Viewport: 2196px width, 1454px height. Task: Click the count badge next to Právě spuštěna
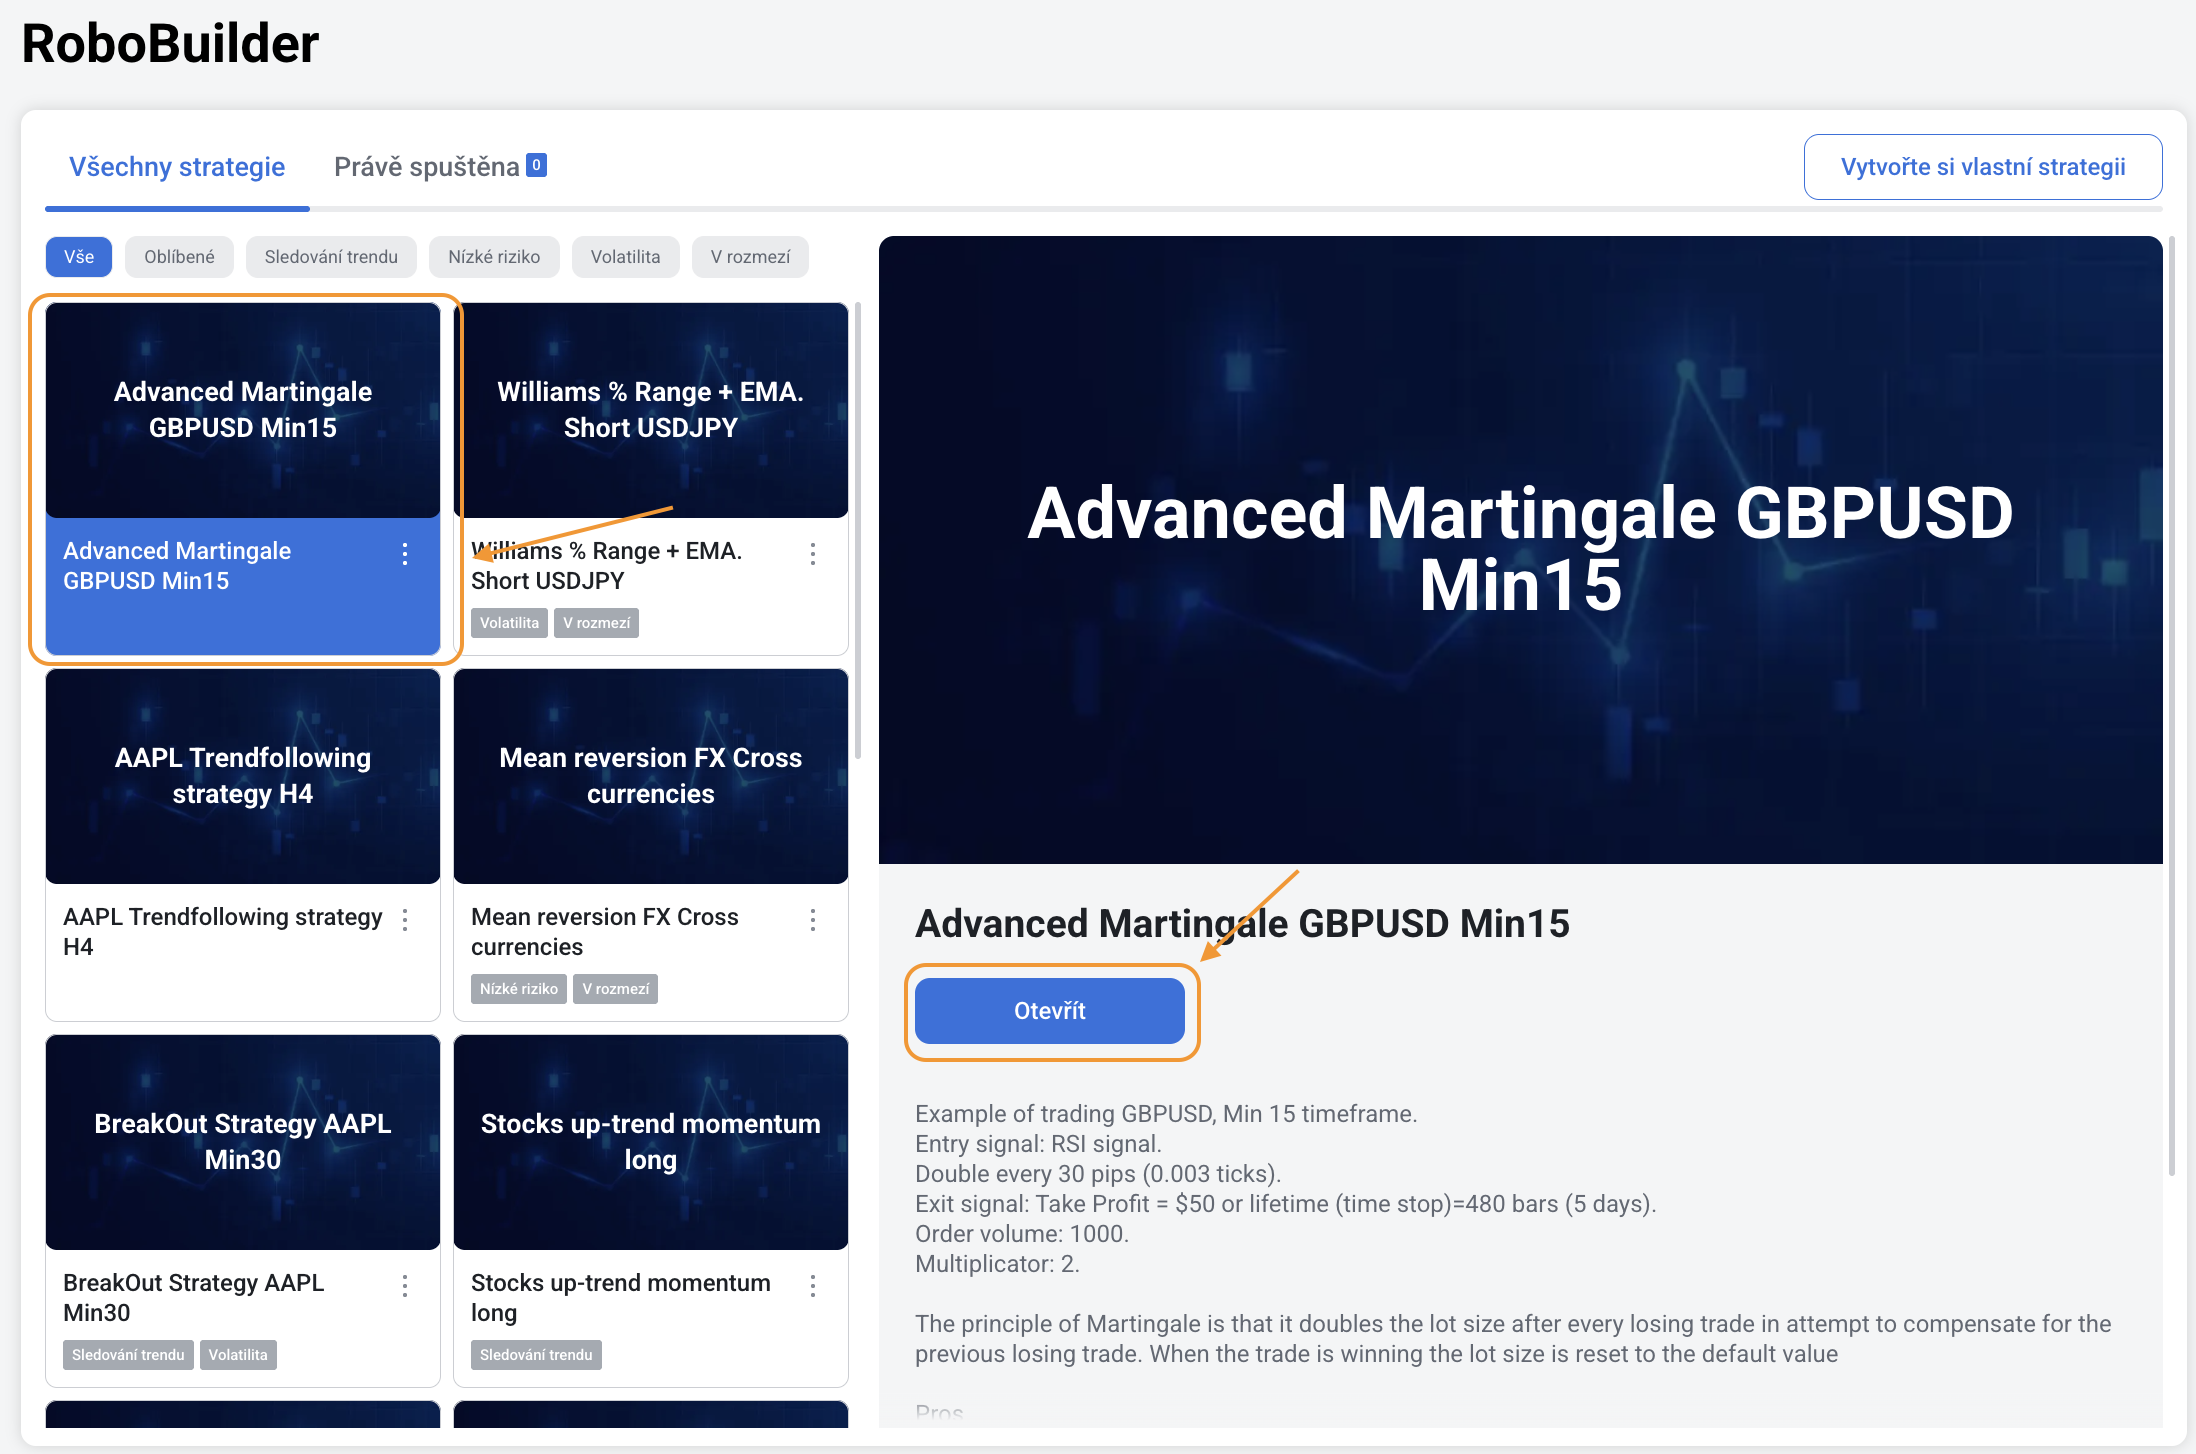pos(537,165)
